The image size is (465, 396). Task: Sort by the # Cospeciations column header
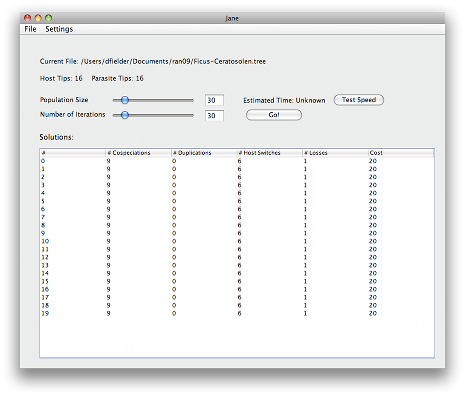click(x=138, y=153)
